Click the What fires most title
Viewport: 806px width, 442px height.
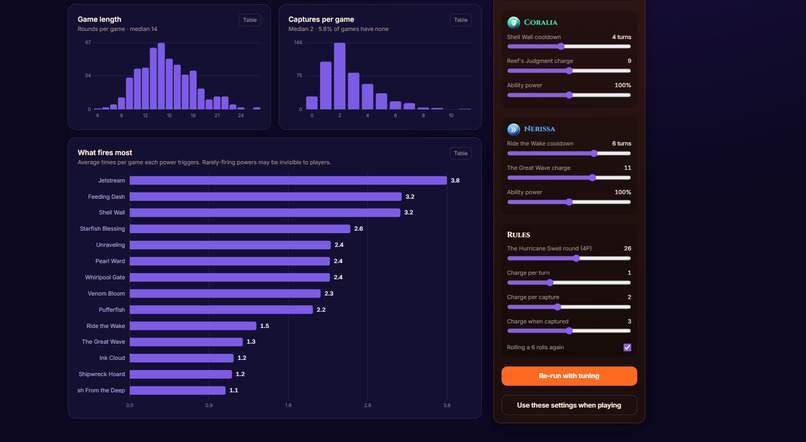(105, 153)
